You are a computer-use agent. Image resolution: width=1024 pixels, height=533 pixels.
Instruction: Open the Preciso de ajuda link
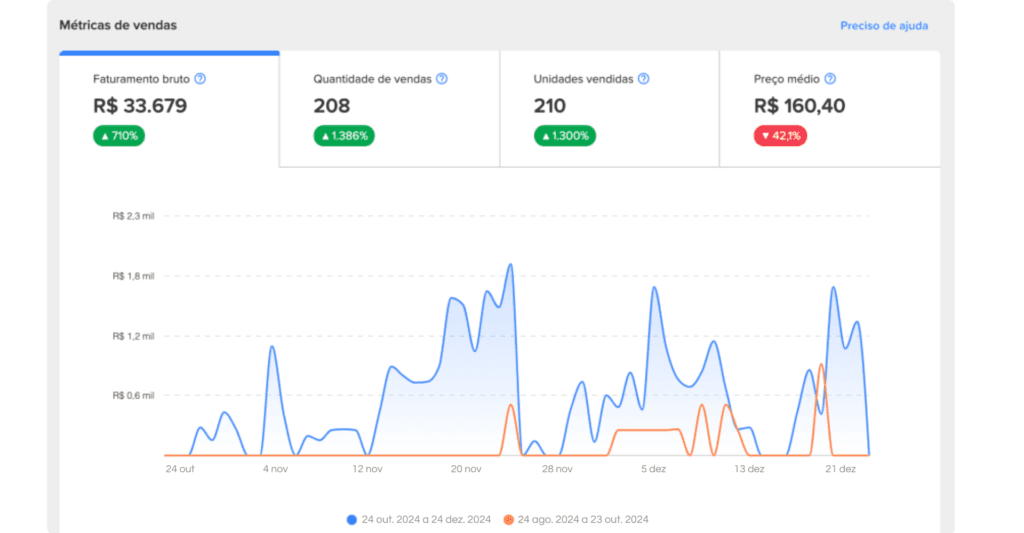(x=883, y=26)
